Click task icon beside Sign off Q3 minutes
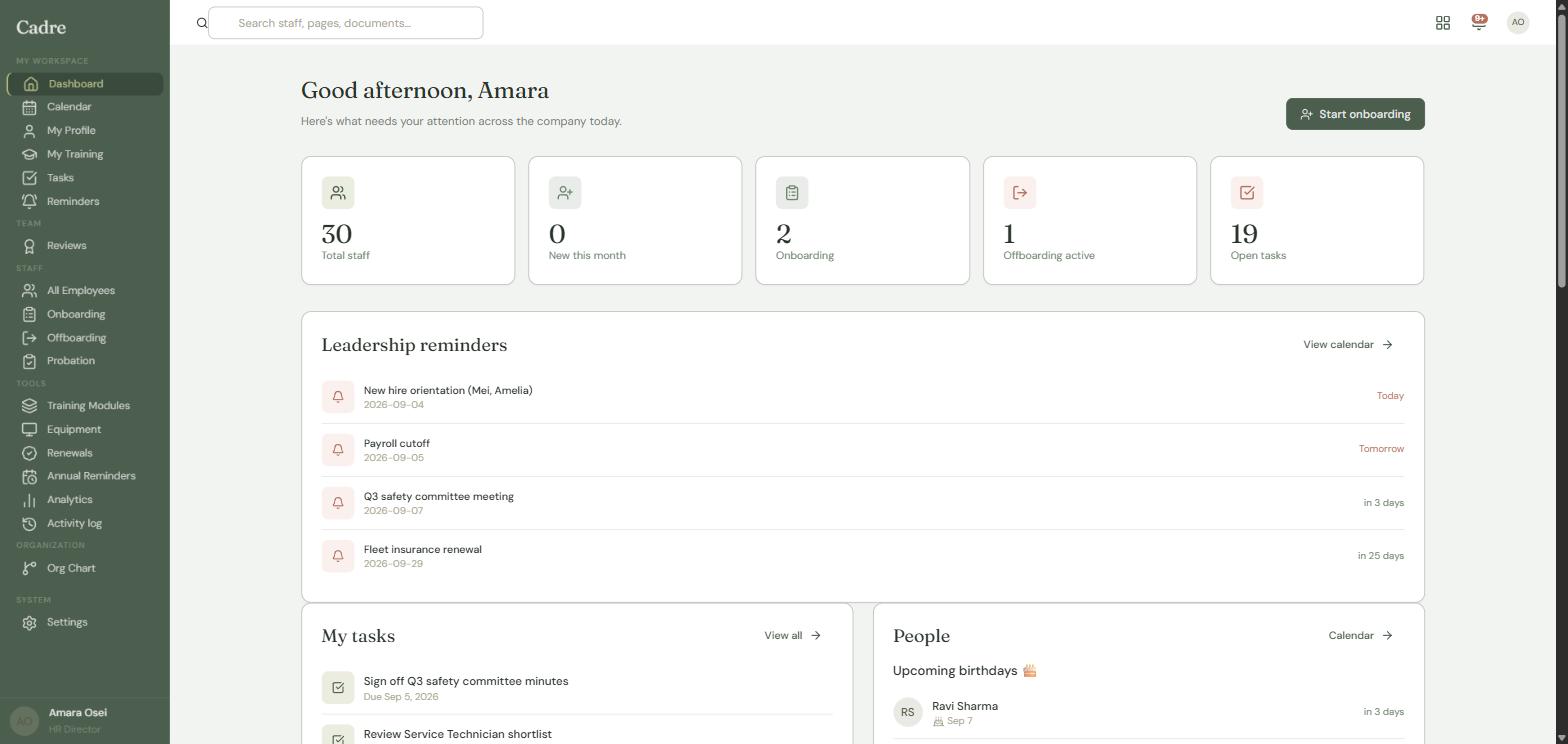Screen dimensions: 1568x744 [338, 688]
